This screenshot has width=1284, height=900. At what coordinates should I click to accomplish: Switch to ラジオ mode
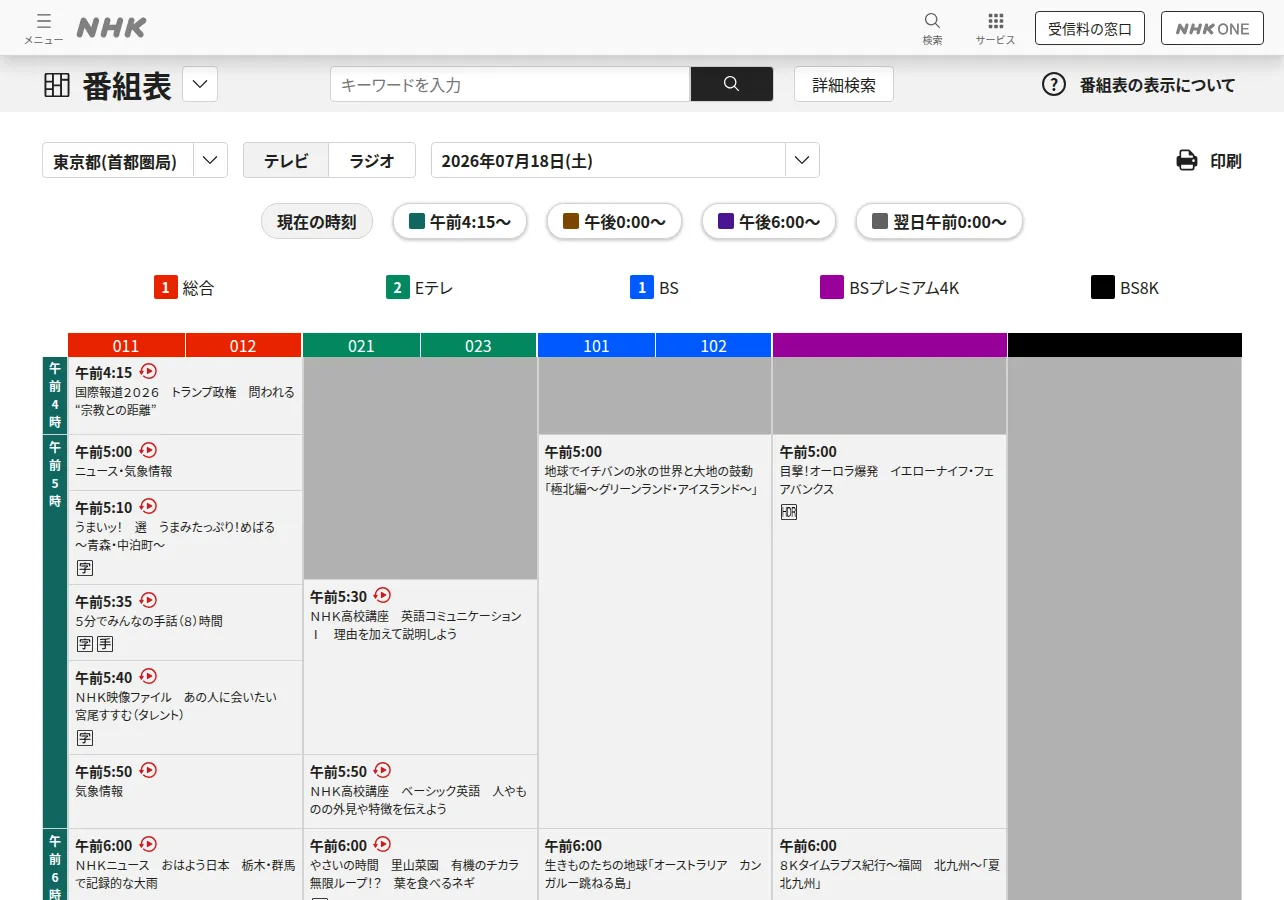(372, 161)
